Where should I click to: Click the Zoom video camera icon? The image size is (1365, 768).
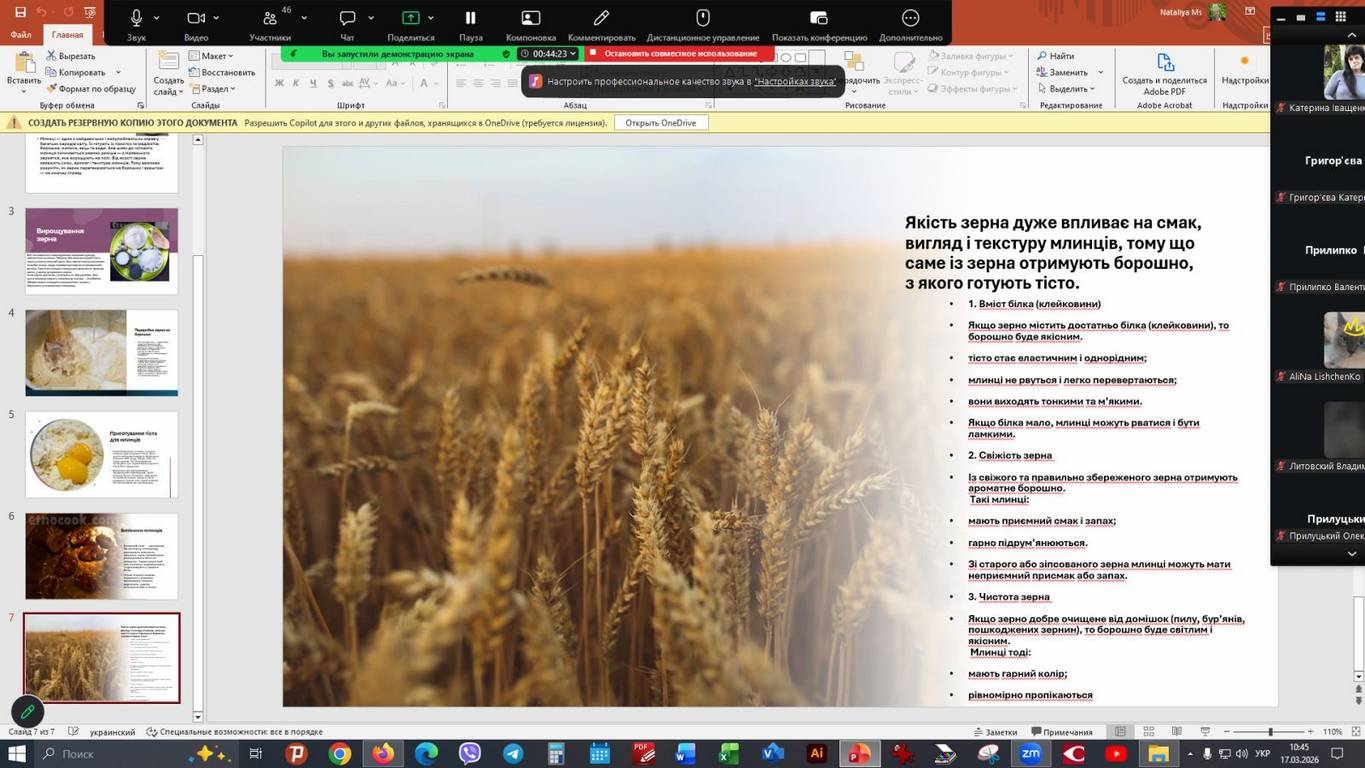pyautogui.click(x=196, y=19)
